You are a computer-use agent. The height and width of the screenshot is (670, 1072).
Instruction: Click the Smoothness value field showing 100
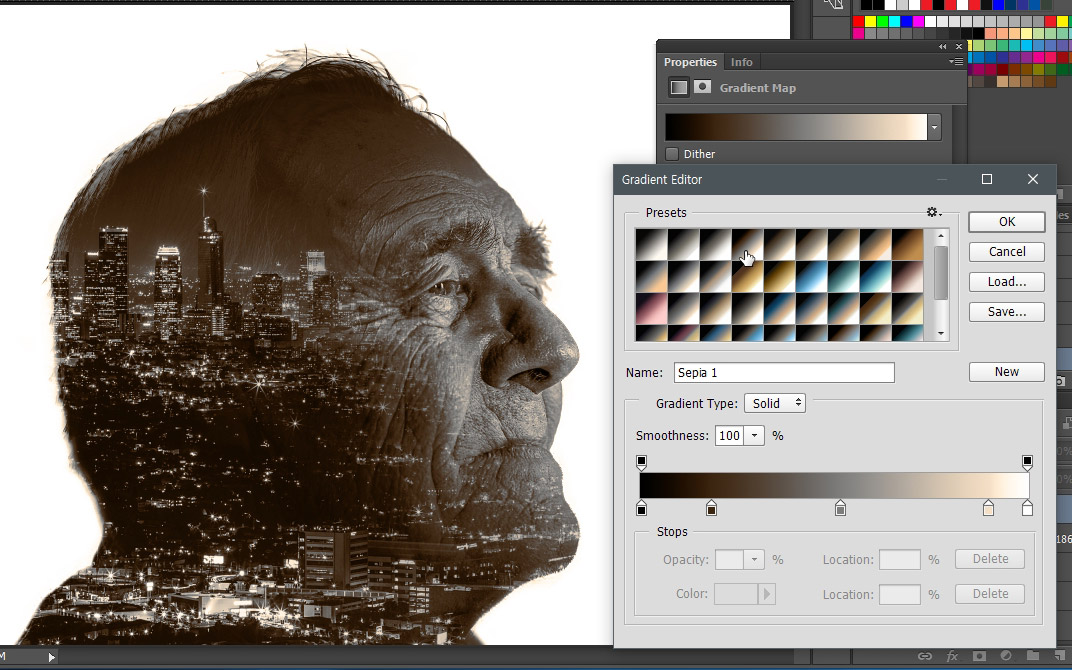(729, 436)
